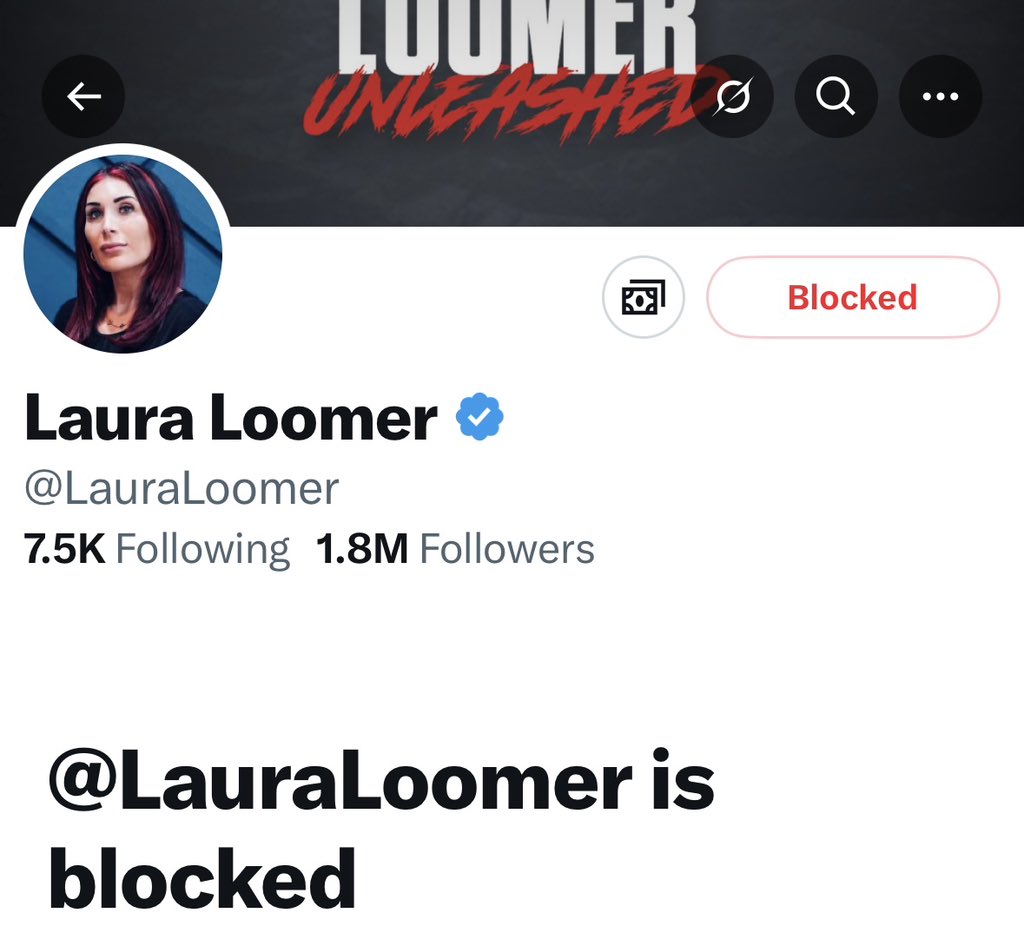Open the 7.5K Following list

coord(157,548)
